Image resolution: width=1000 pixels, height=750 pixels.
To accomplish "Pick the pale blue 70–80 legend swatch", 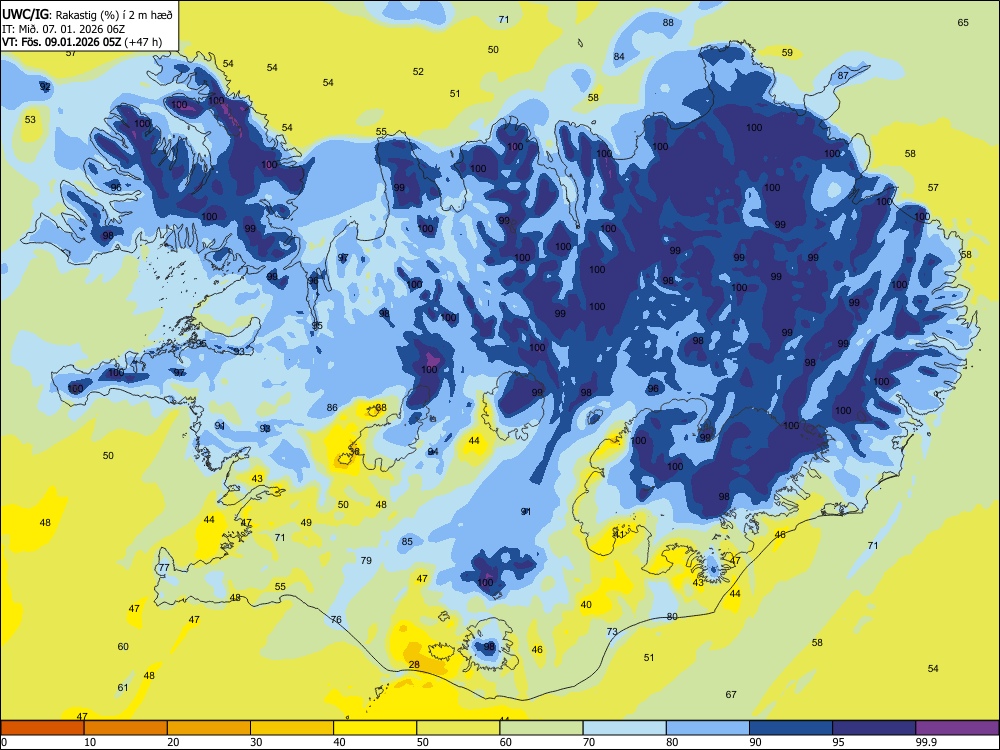I will (624, 728).
